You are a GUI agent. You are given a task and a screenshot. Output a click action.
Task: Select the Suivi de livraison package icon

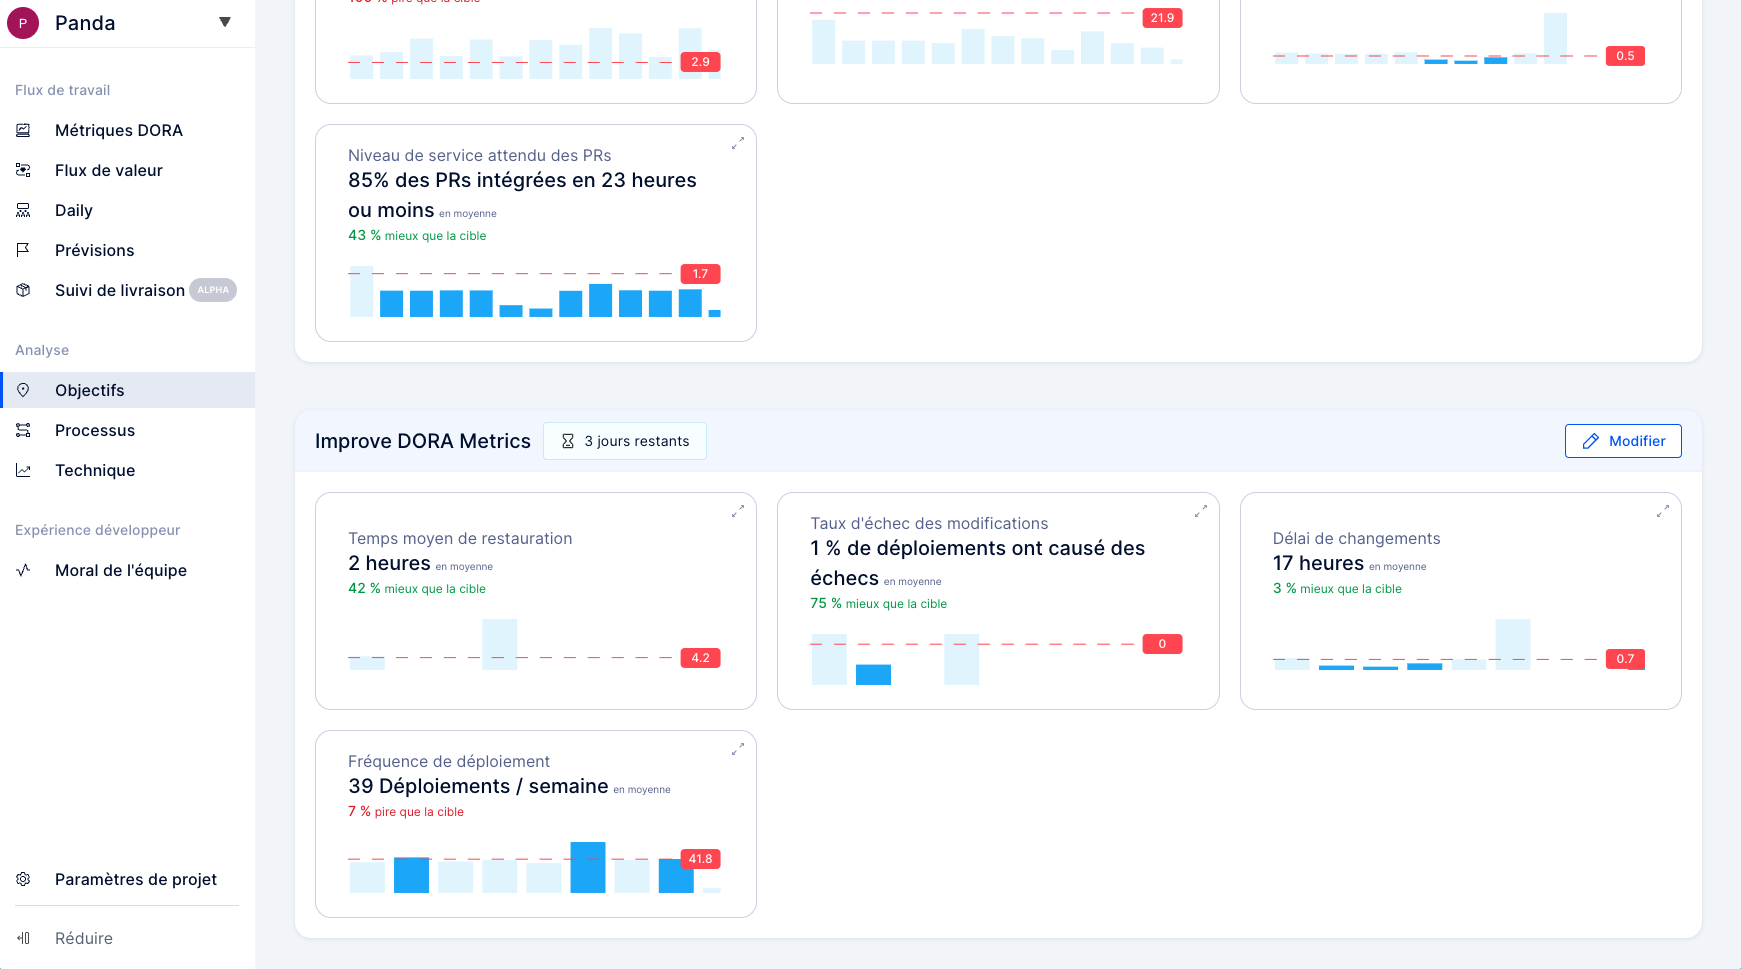24,290
